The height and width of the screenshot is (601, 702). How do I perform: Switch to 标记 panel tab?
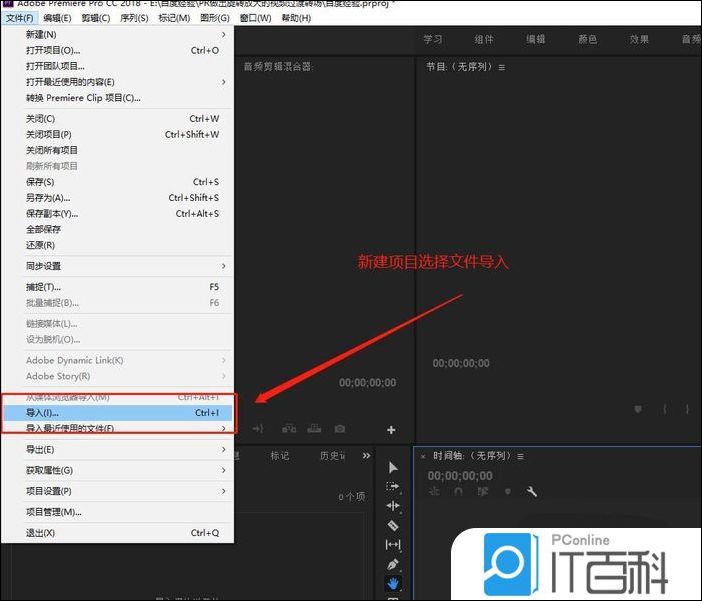(279, 456)
